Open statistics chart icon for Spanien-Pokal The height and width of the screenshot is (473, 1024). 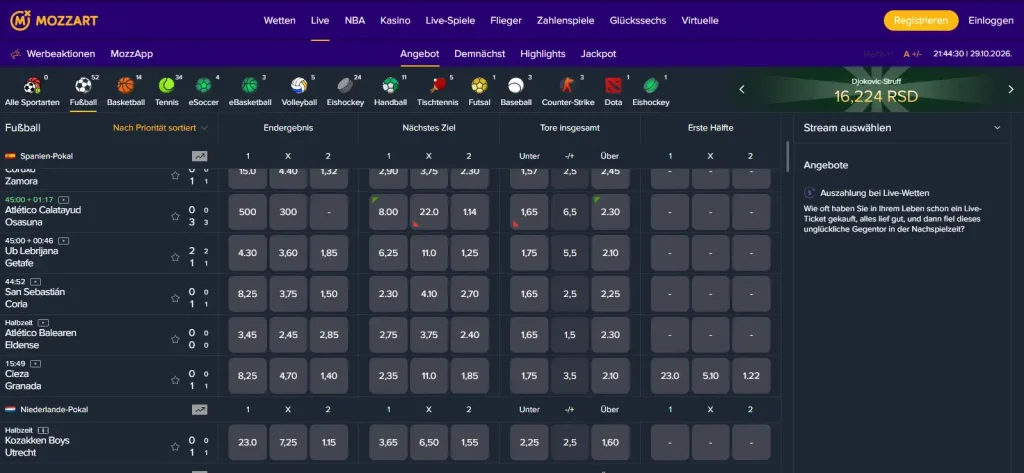tap(199, 156)
